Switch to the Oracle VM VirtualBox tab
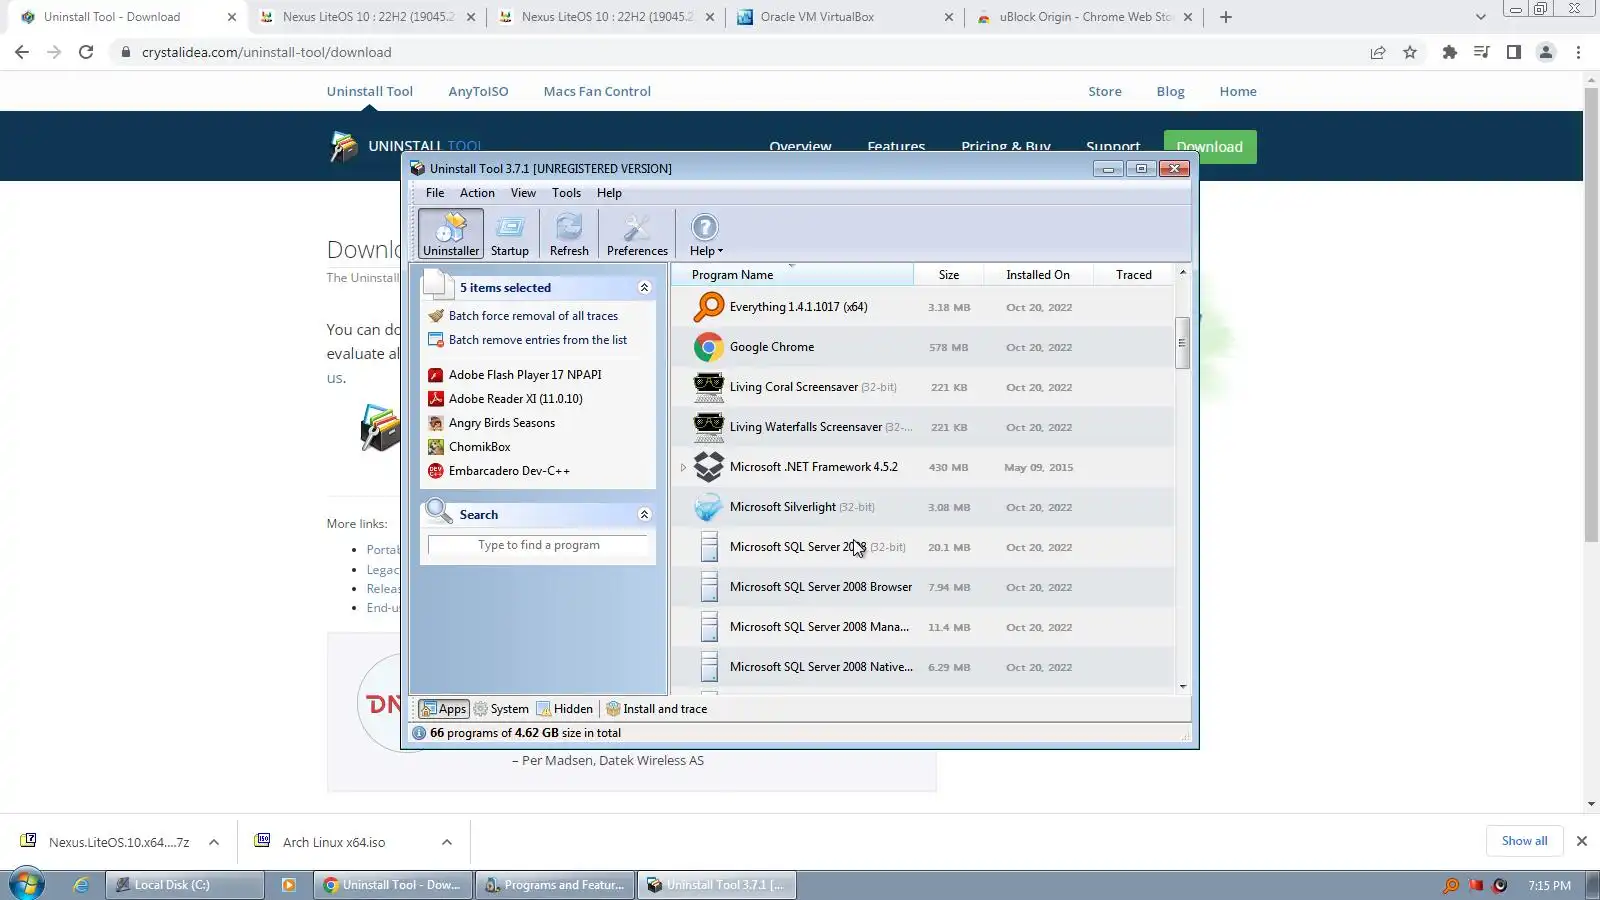Viewport: 1600px width, 900px height. click(846, 17)
